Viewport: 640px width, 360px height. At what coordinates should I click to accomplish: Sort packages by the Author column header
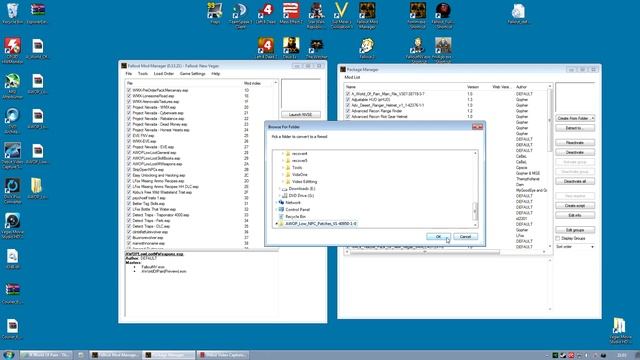531,87
